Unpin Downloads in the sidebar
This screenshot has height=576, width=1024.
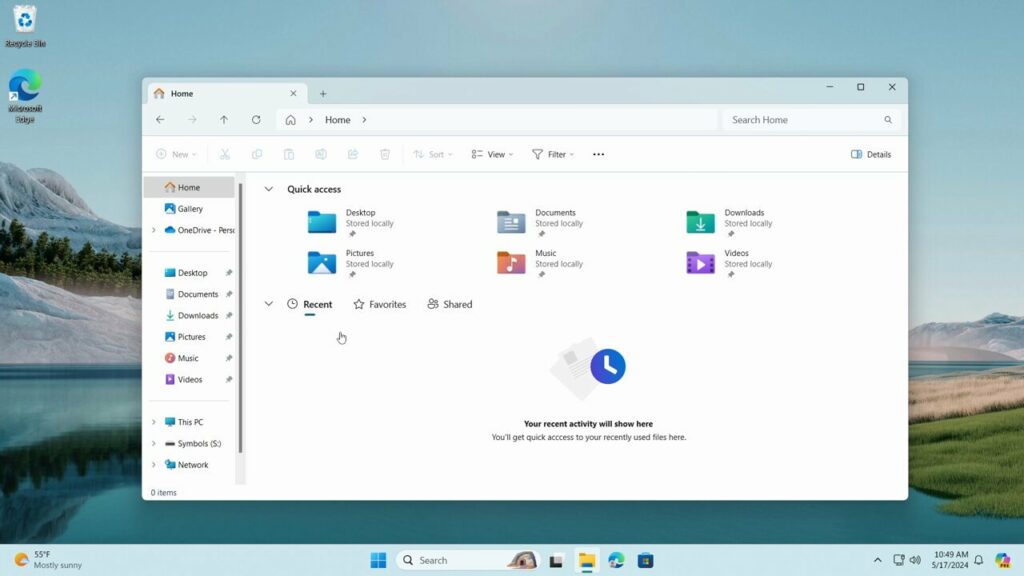(x=229, y=315)
